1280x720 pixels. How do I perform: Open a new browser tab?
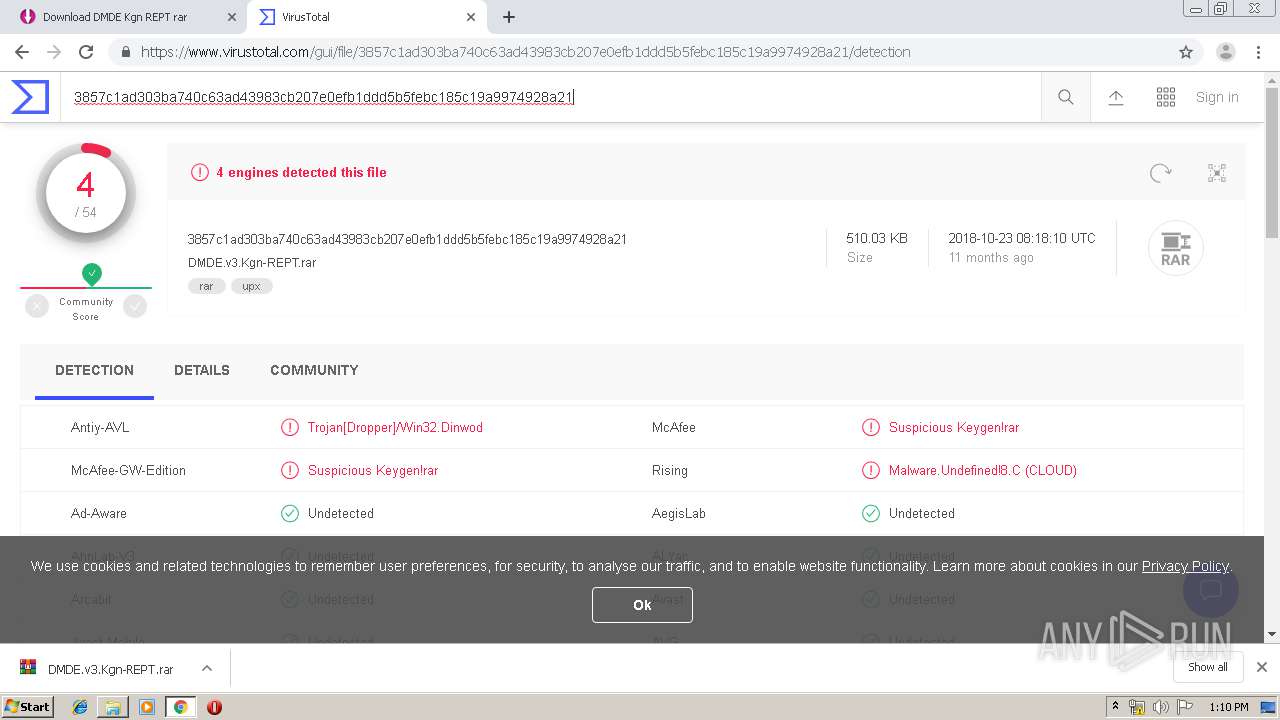click(x=509, y=17)
